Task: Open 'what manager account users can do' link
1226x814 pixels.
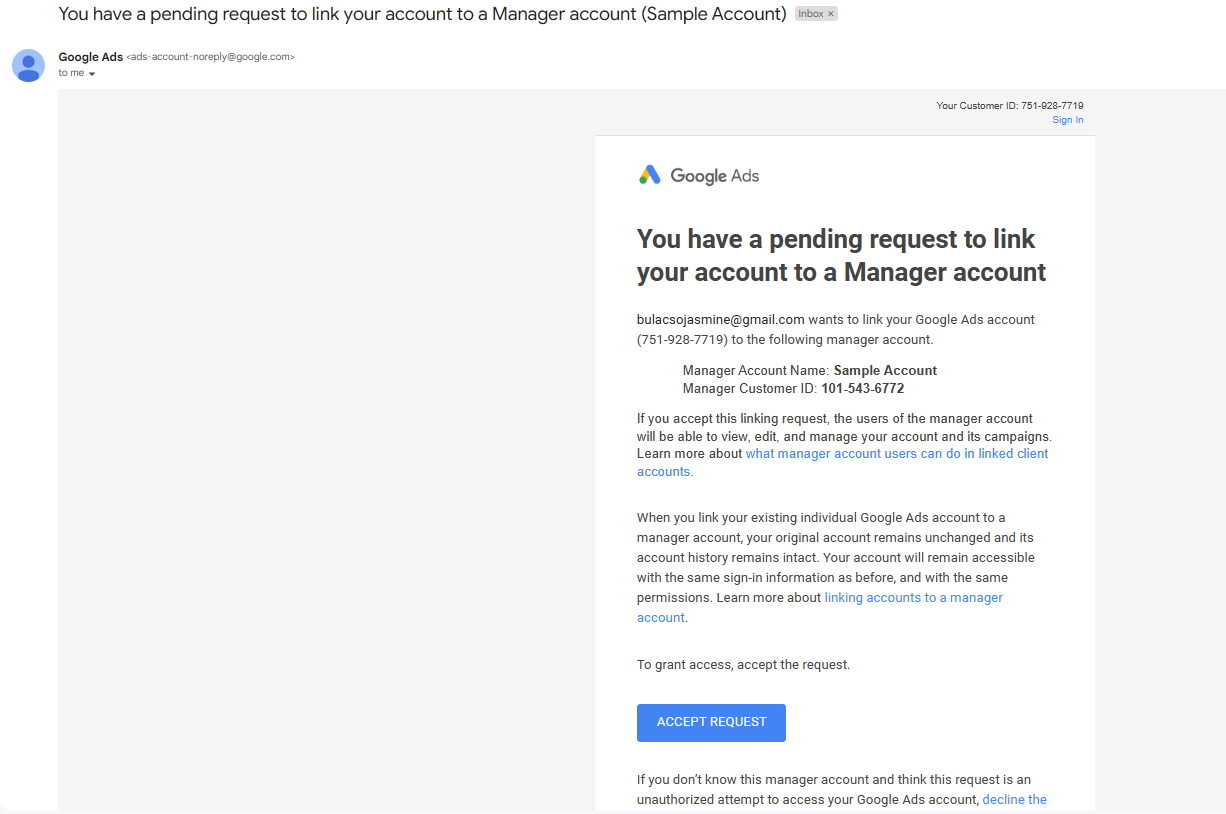Action: (843, 463)
